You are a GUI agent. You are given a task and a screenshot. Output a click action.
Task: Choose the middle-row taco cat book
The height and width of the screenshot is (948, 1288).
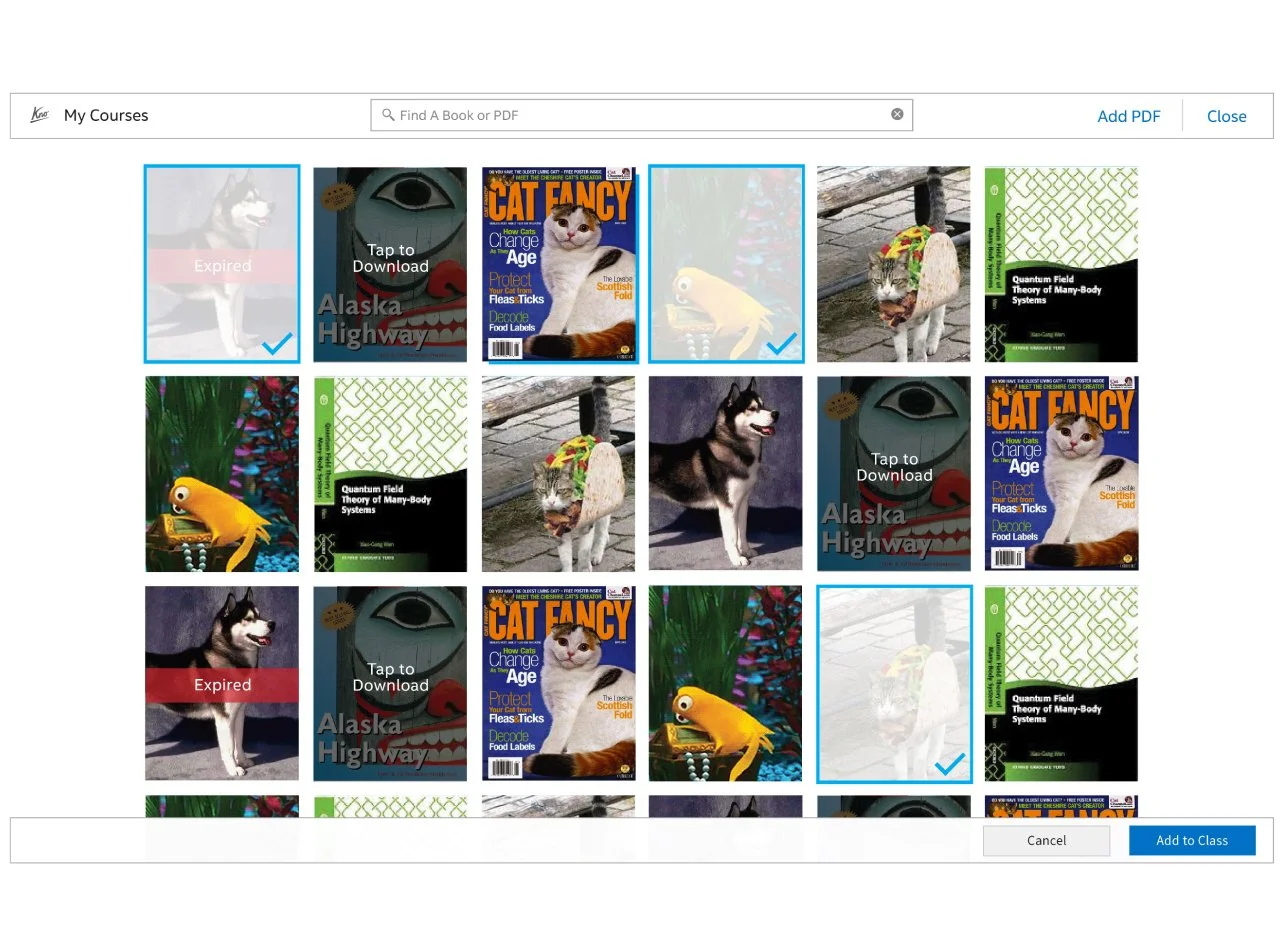pos(559,474)
